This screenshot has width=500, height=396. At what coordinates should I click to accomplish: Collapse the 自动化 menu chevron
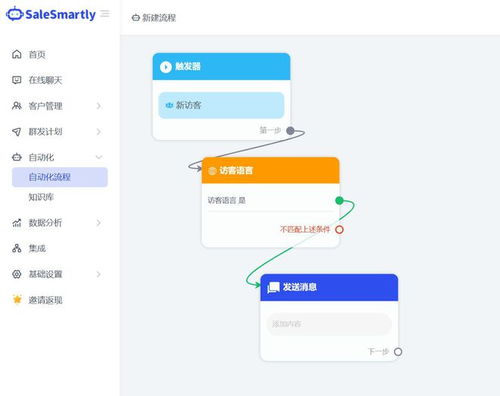(99, 157)
